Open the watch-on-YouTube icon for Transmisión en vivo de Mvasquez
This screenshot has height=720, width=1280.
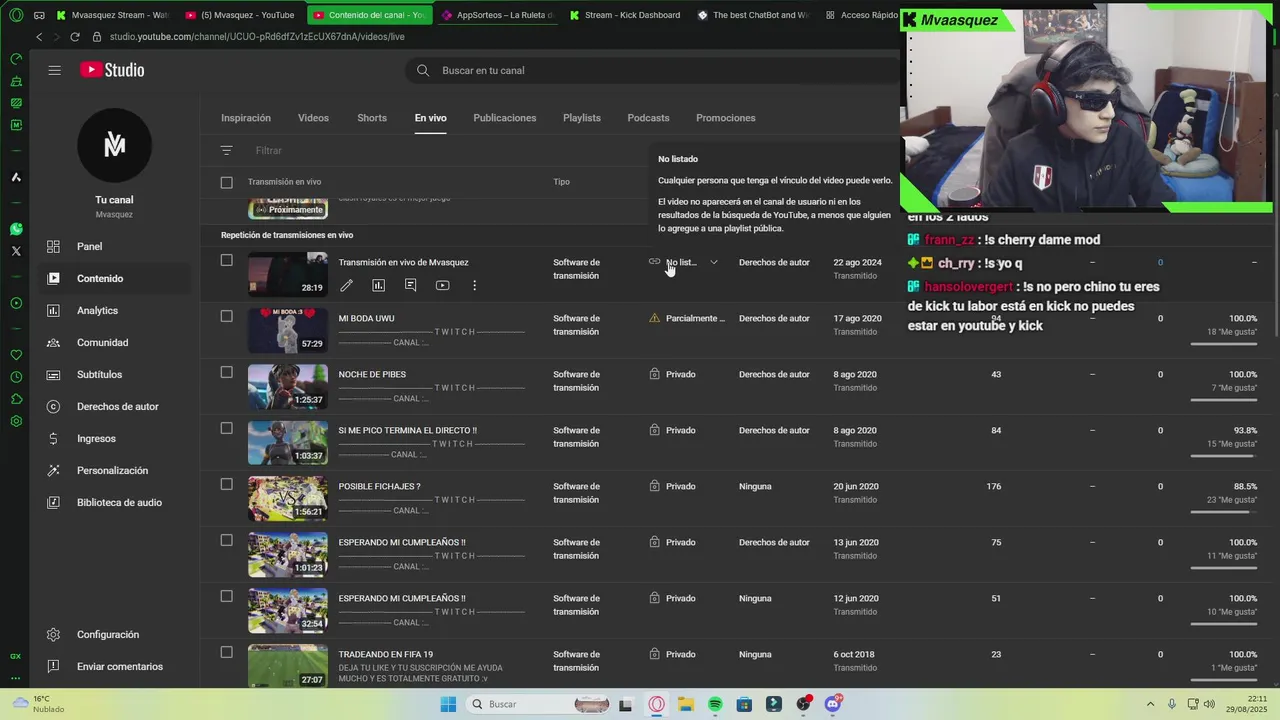[x=442, y=285]
